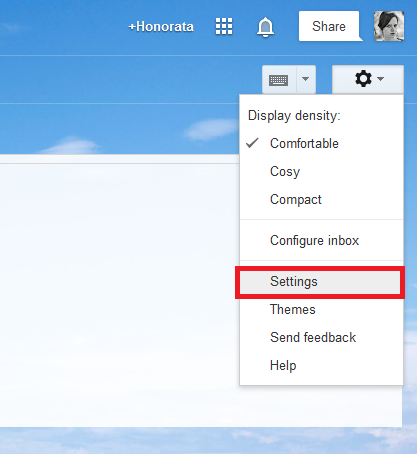Image resolution: width=417 pixels, height=454 pixels.
Task: Open the notifications bell
Action: click(x=265, y=27)
